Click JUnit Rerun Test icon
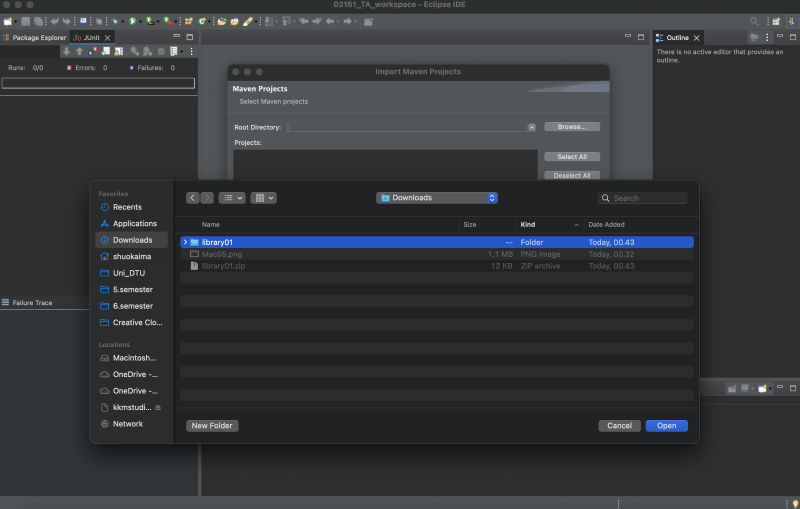Viewport: 800px width, 509px height. [x=134, y=51]
